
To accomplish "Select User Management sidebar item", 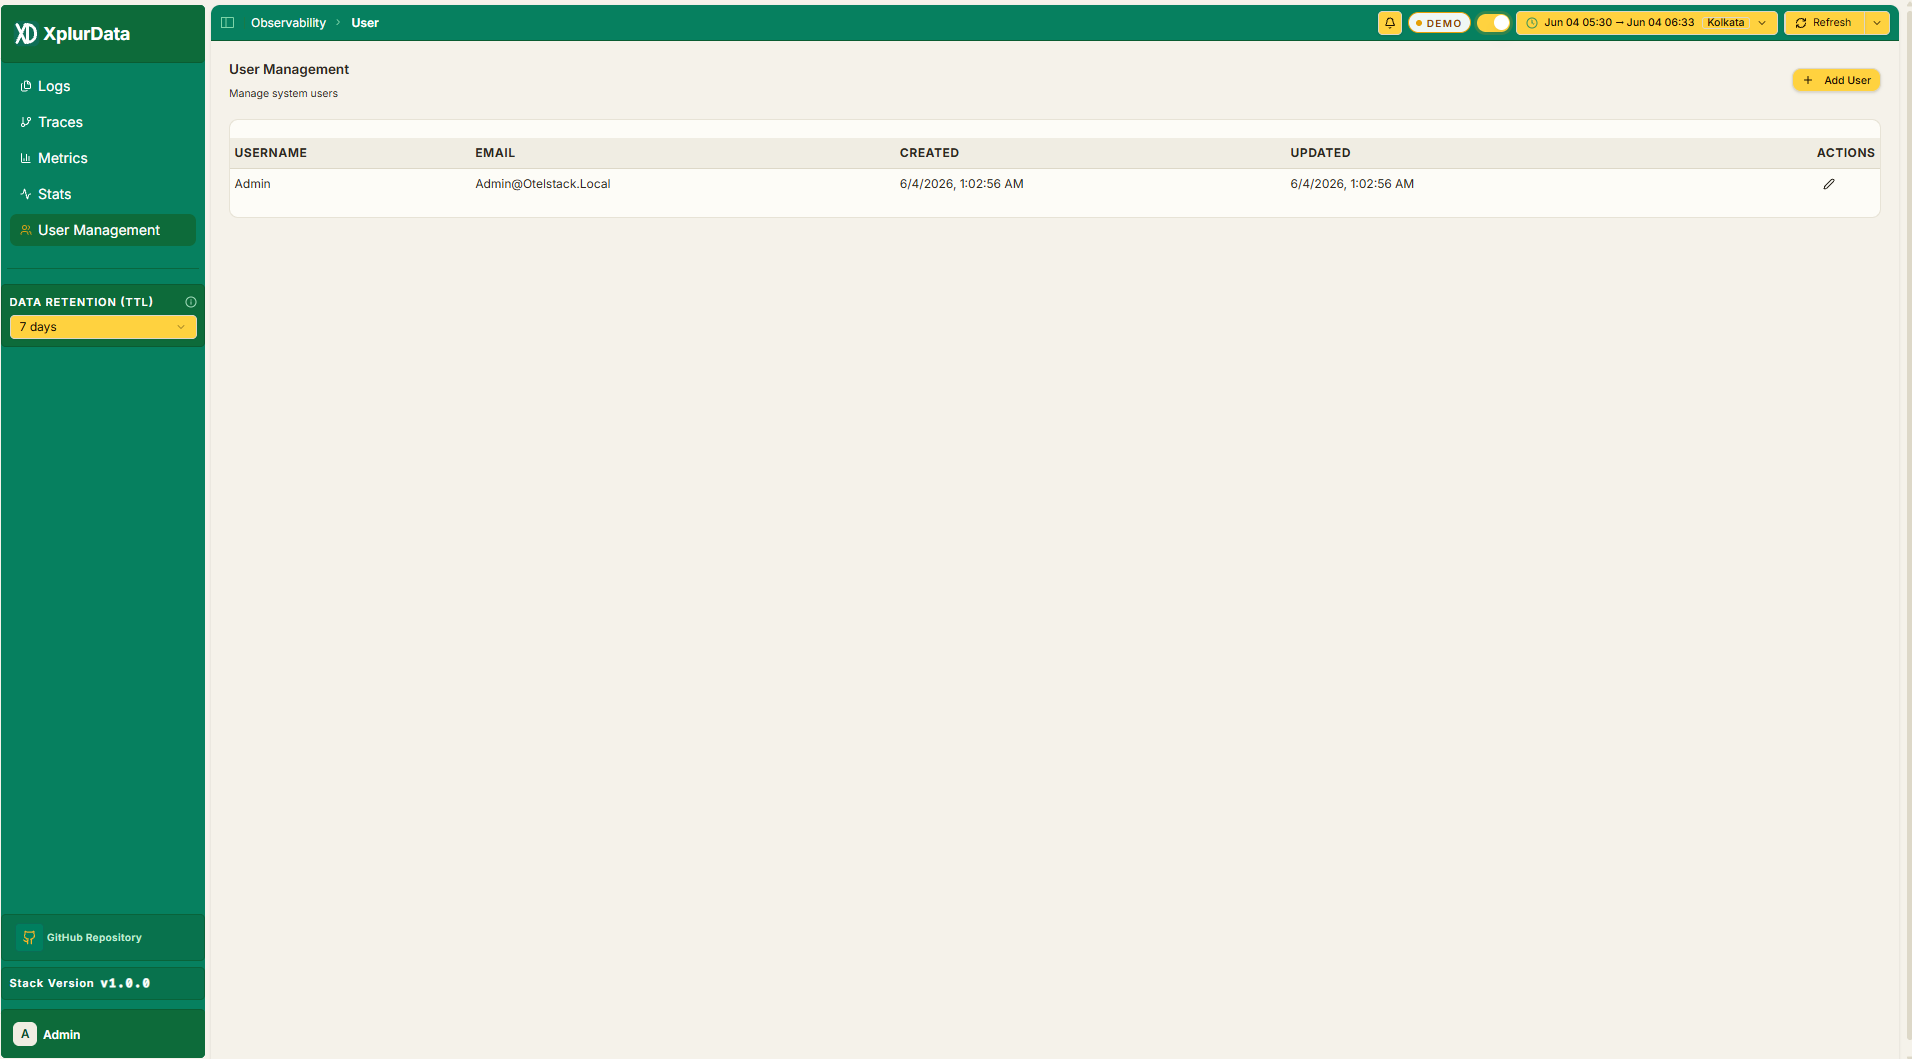I will click(103, 230).
